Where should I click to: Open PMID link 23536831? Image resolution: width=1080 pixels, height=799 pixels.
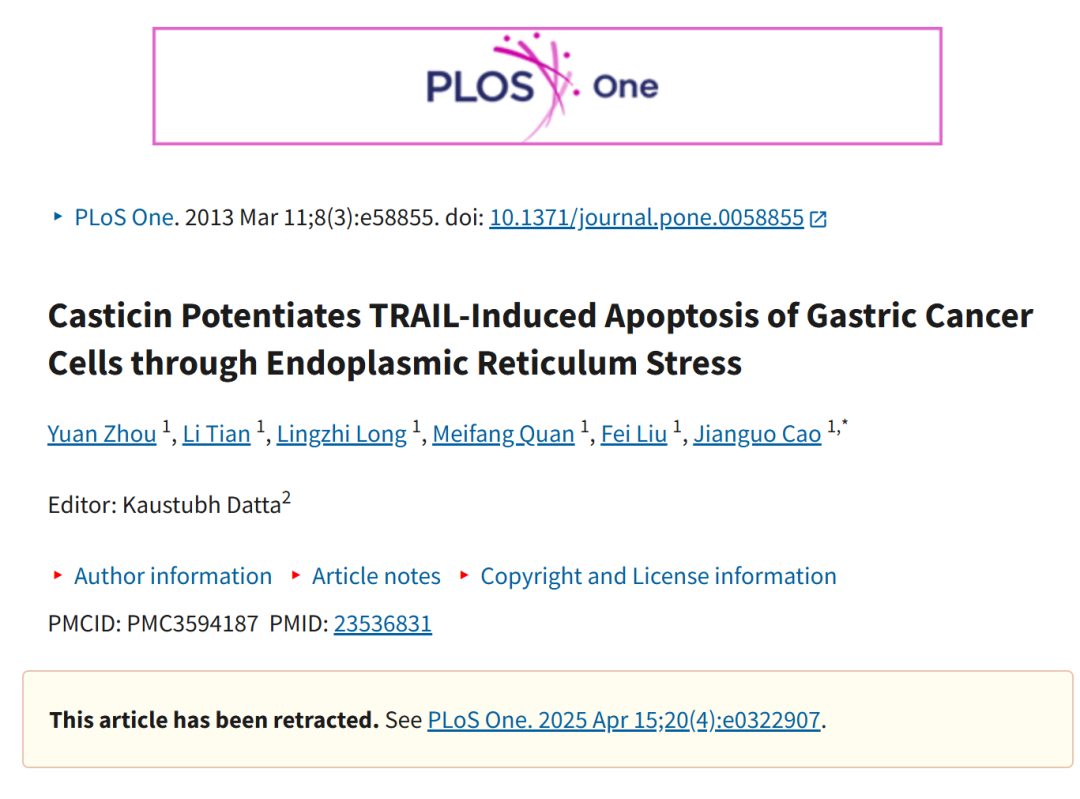pos(383,623)
